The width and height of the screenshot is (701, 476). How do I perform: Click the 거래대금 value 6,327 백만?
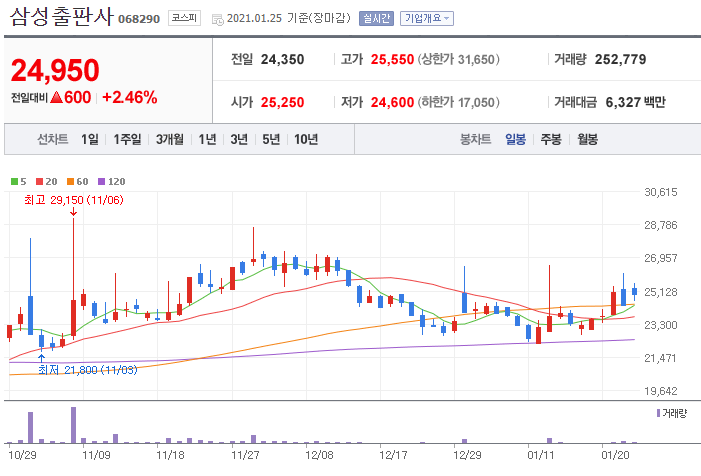[635, 102]
